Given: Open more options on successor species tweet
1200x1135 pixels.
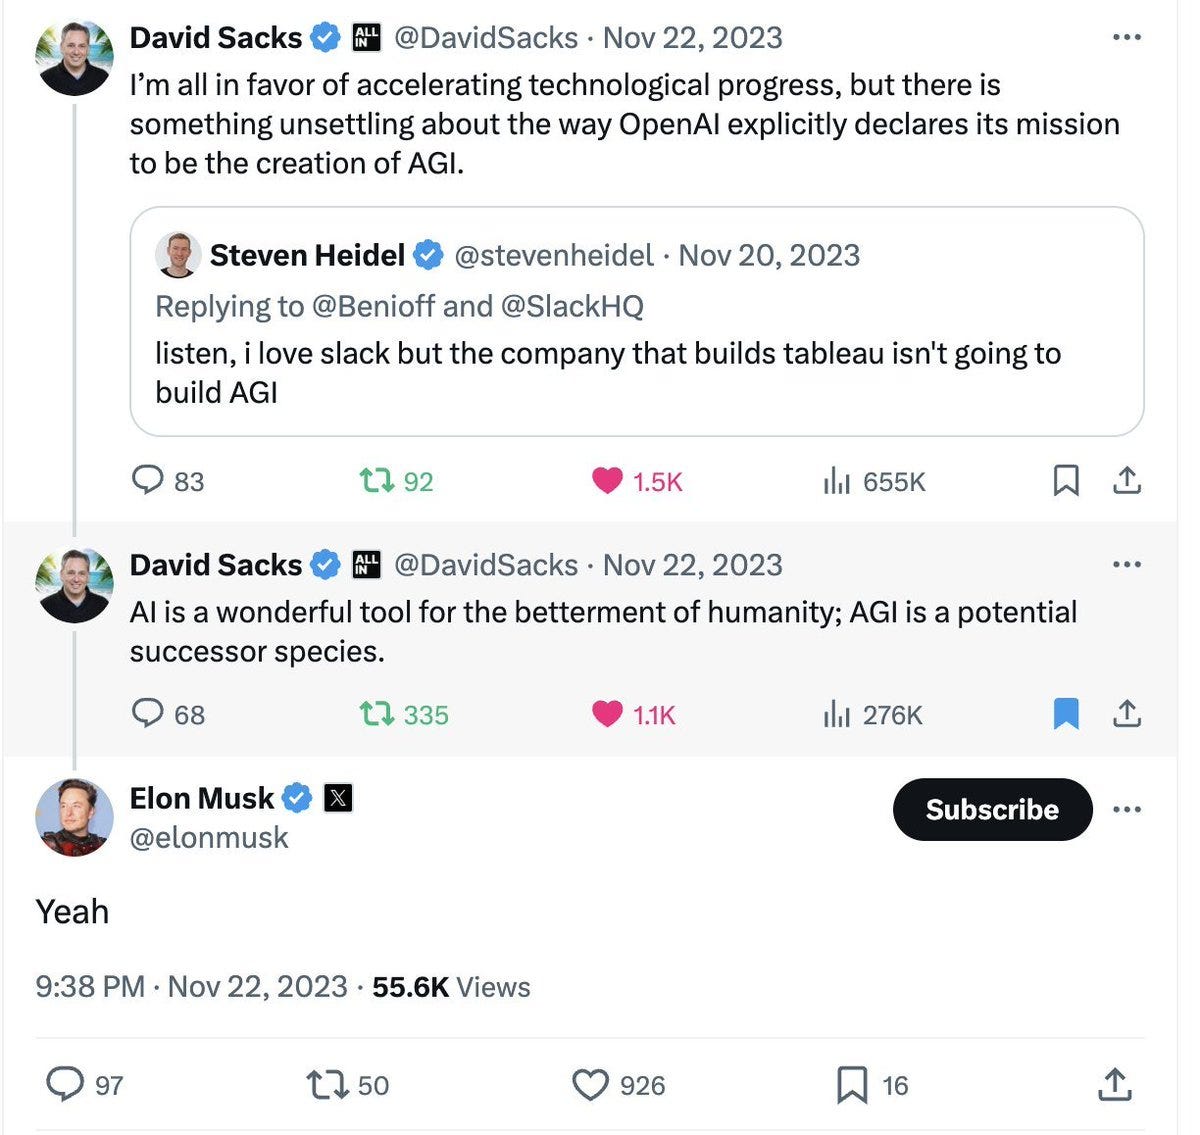Looking at the screenshot, I should pyautogui.click(x=1126, y=565).
